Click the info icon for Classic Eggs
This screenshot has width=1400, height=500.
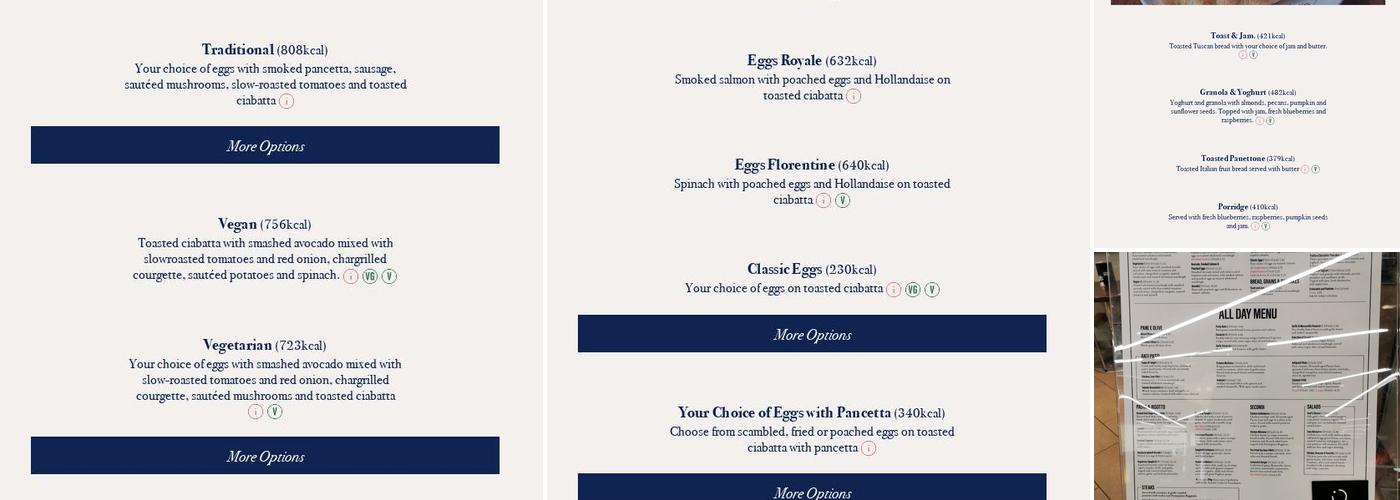(x=893, y=289)
